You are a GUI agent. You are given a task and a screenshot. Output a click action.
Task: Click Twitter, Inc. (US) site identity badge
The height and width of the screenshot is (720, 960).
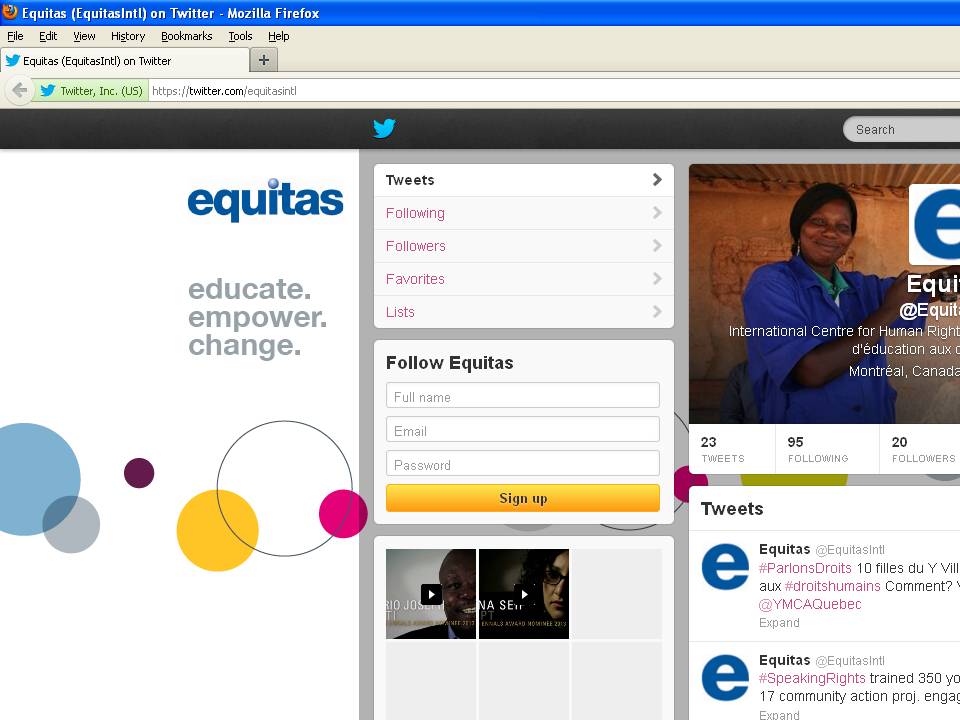pos(91,91)
